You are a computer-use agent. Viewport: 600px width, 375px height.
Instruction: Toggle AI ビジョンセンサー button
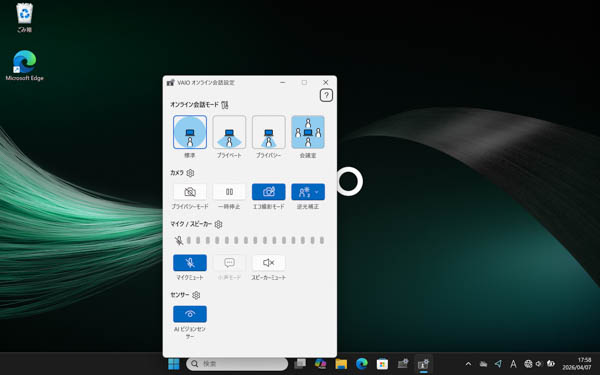click(x=190, y=314)
